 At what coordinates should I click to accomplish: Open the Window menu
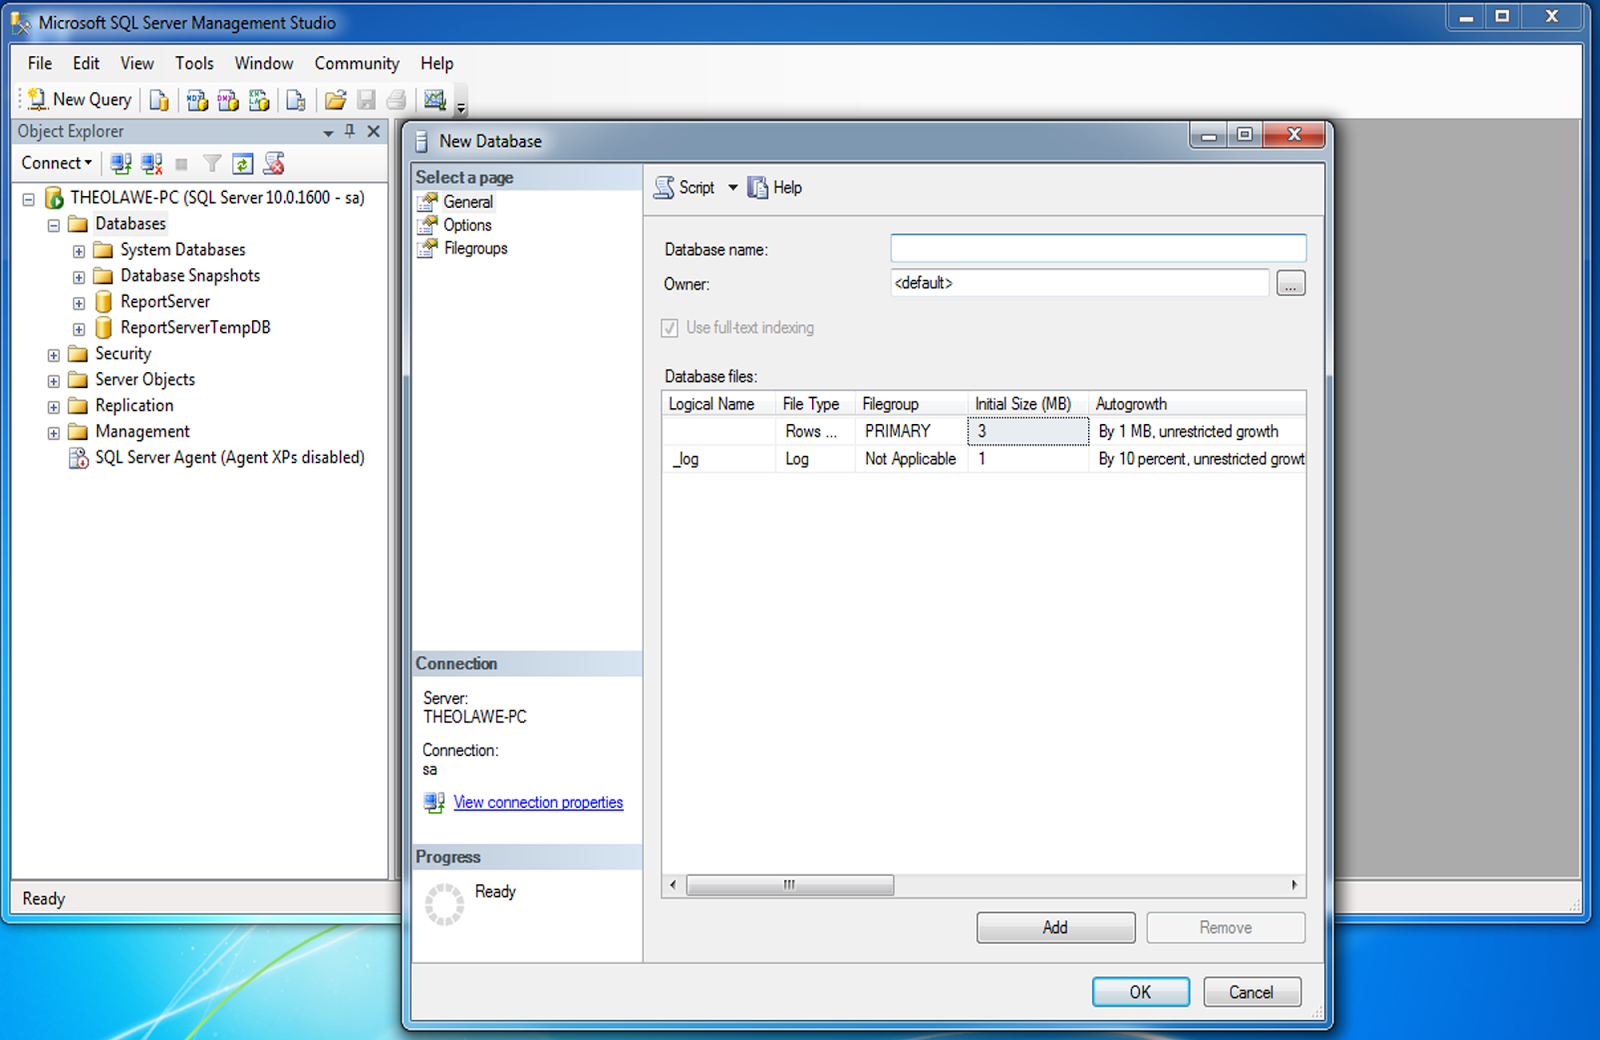coord(264,63)
